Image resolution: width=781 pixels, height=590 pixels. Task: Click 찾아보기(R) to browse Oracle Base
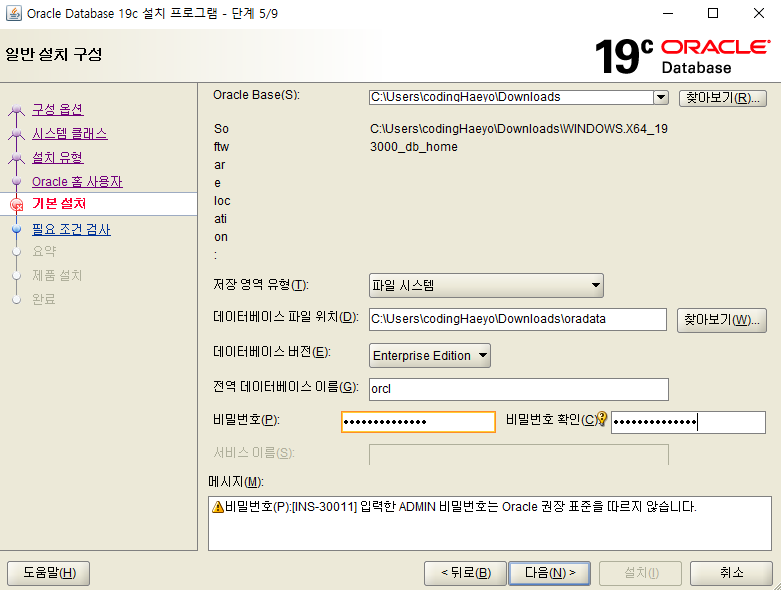pyautogui.click(x=722, y=98)
